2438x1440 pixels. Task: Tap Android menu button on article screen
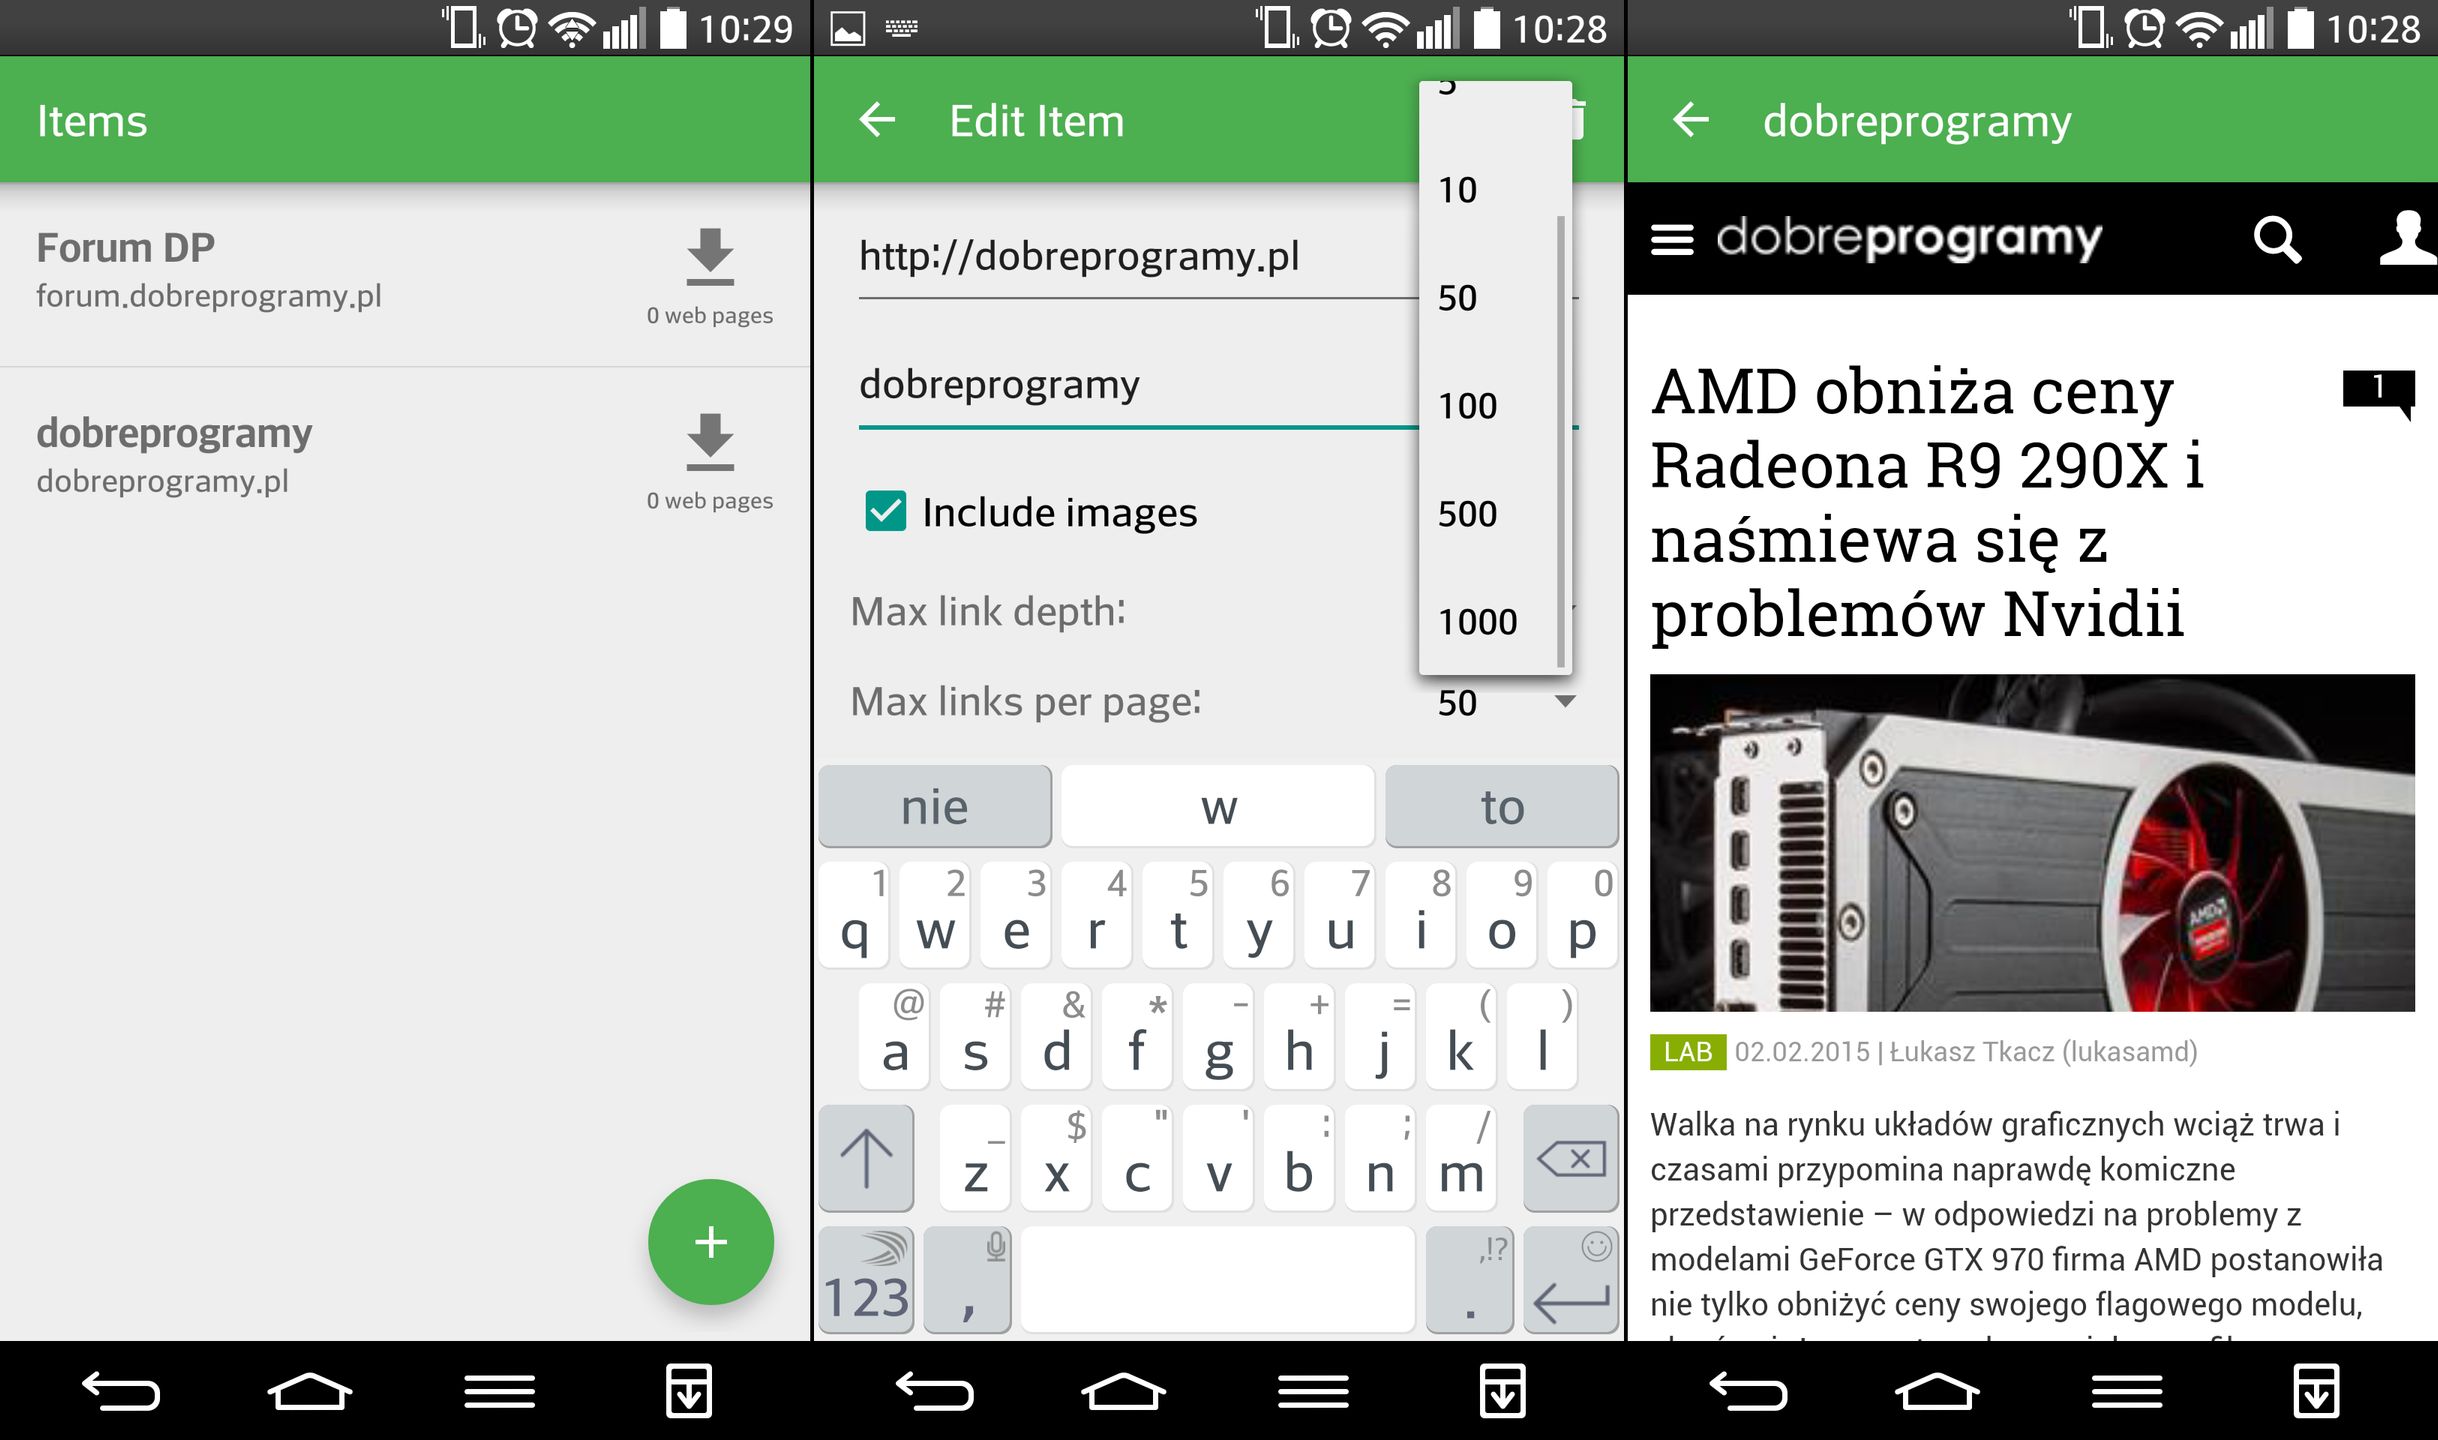[x=2127, y=1391]
